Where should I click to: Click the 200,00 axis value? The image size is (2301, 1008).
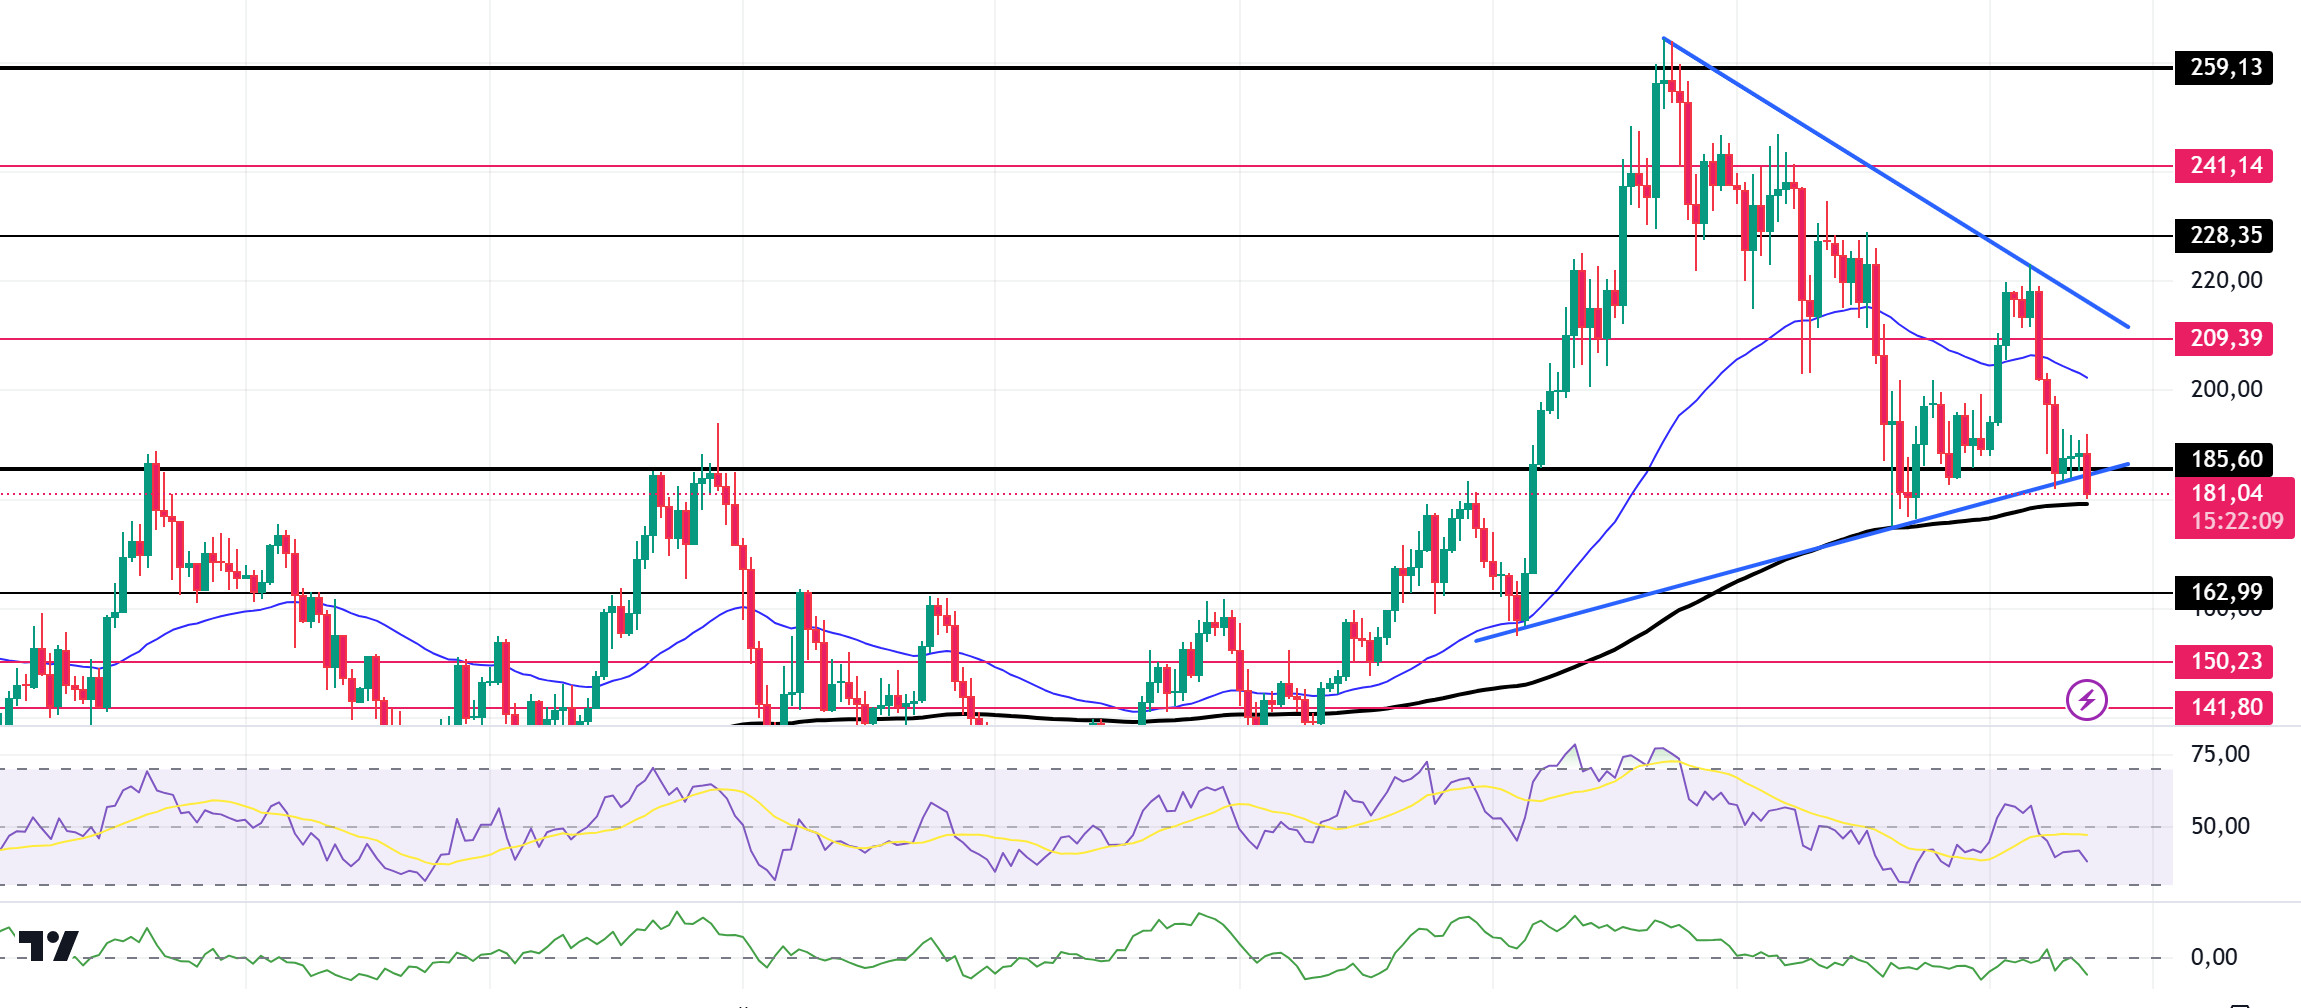pos(2226,390)
